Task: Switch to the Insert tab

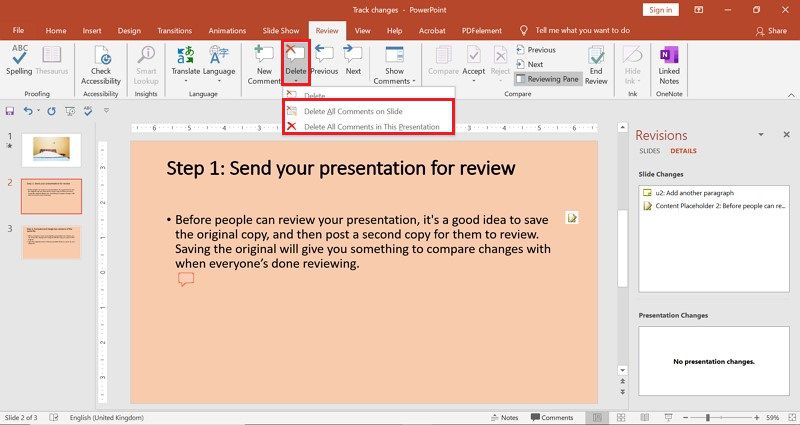Action: [92, 31]
